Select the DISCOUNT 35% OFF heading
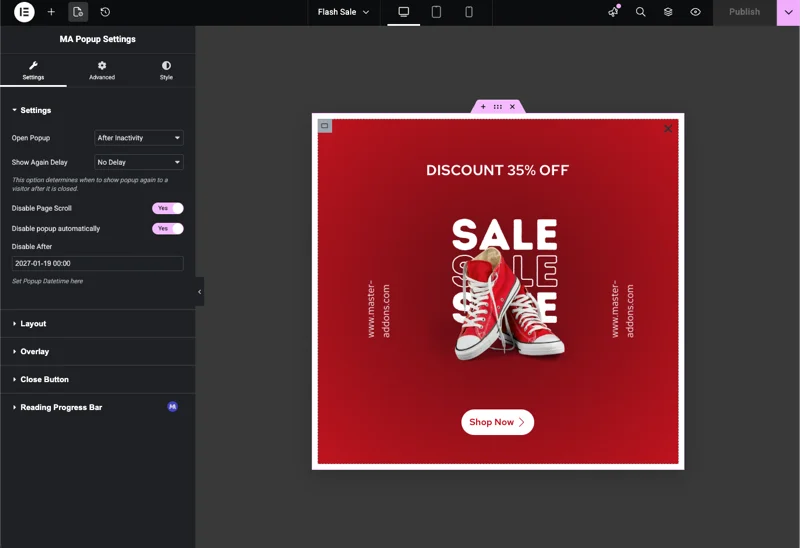This screenshot has width=800, height=548. 497,170
